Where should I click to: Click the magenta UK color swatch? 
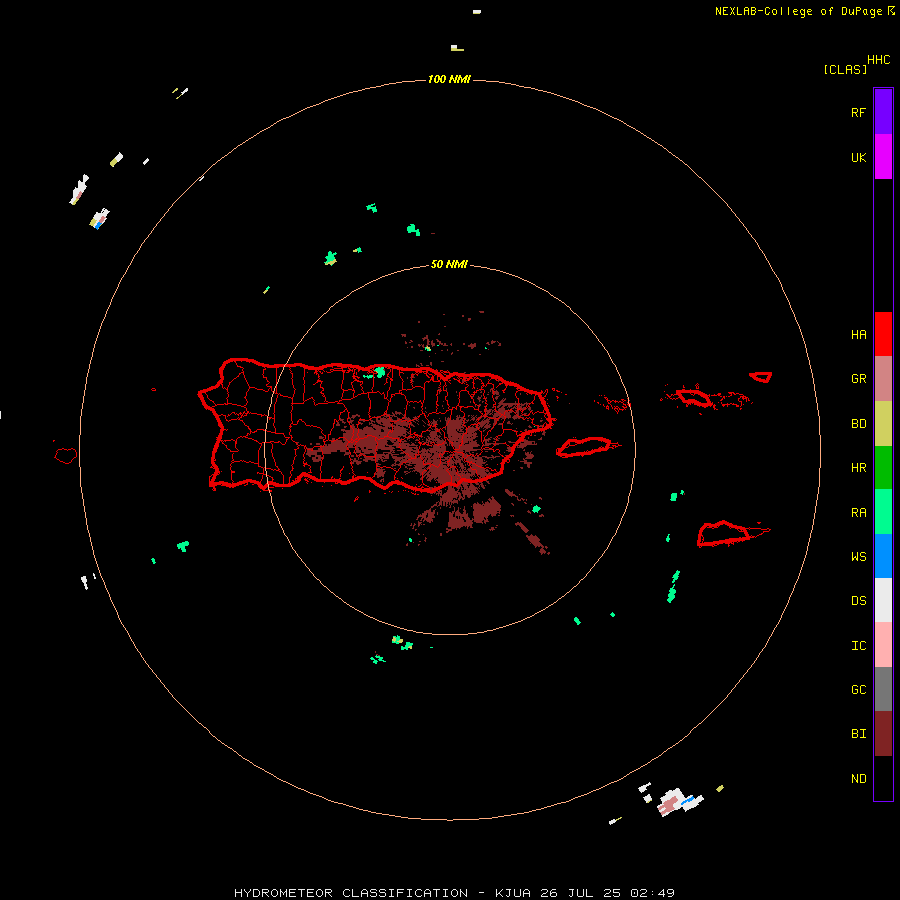tap(883, 157)
